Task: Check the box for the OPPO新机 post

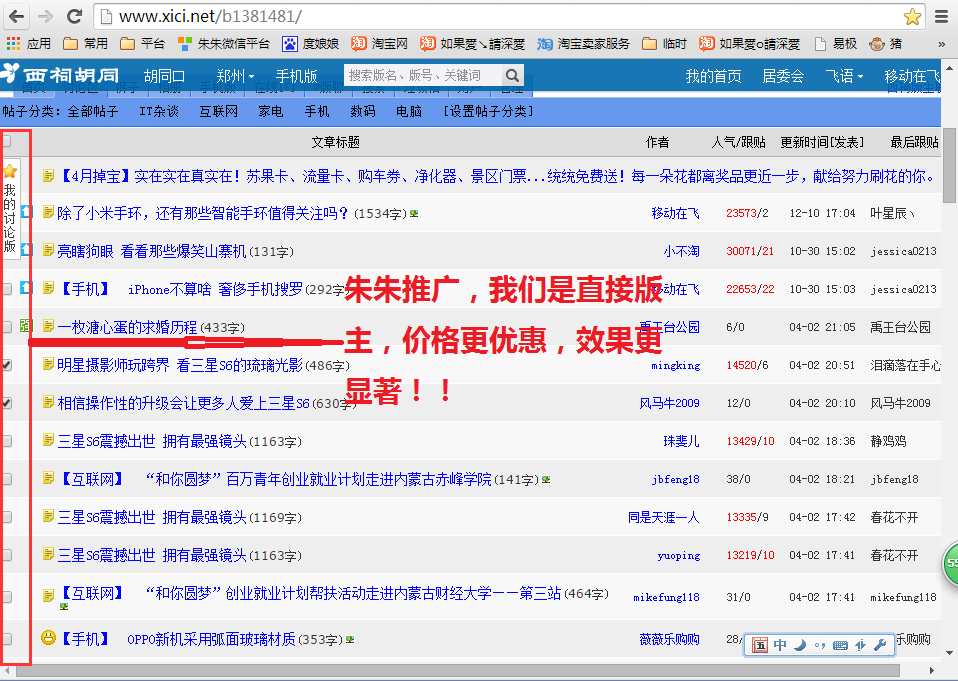Action: click(6, 639)
